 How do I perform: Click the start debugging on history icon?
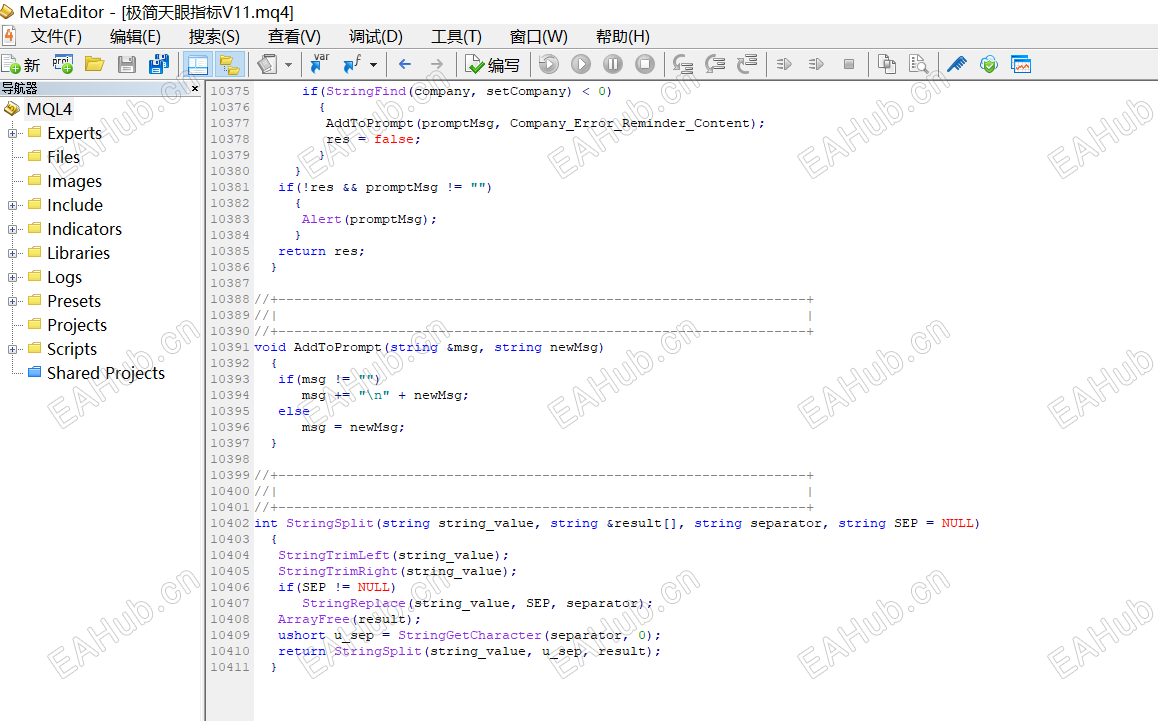tap(549, 65)
